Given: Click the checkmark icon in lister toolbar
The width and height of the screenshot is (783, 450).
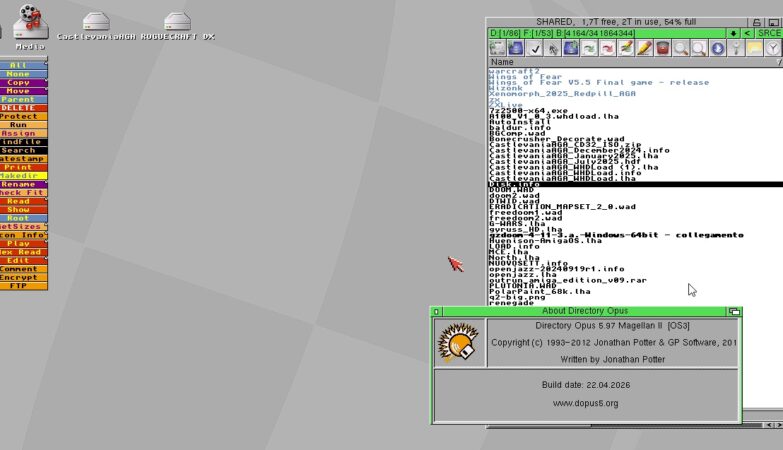Looking at the screenshot, I should [535, 48].
